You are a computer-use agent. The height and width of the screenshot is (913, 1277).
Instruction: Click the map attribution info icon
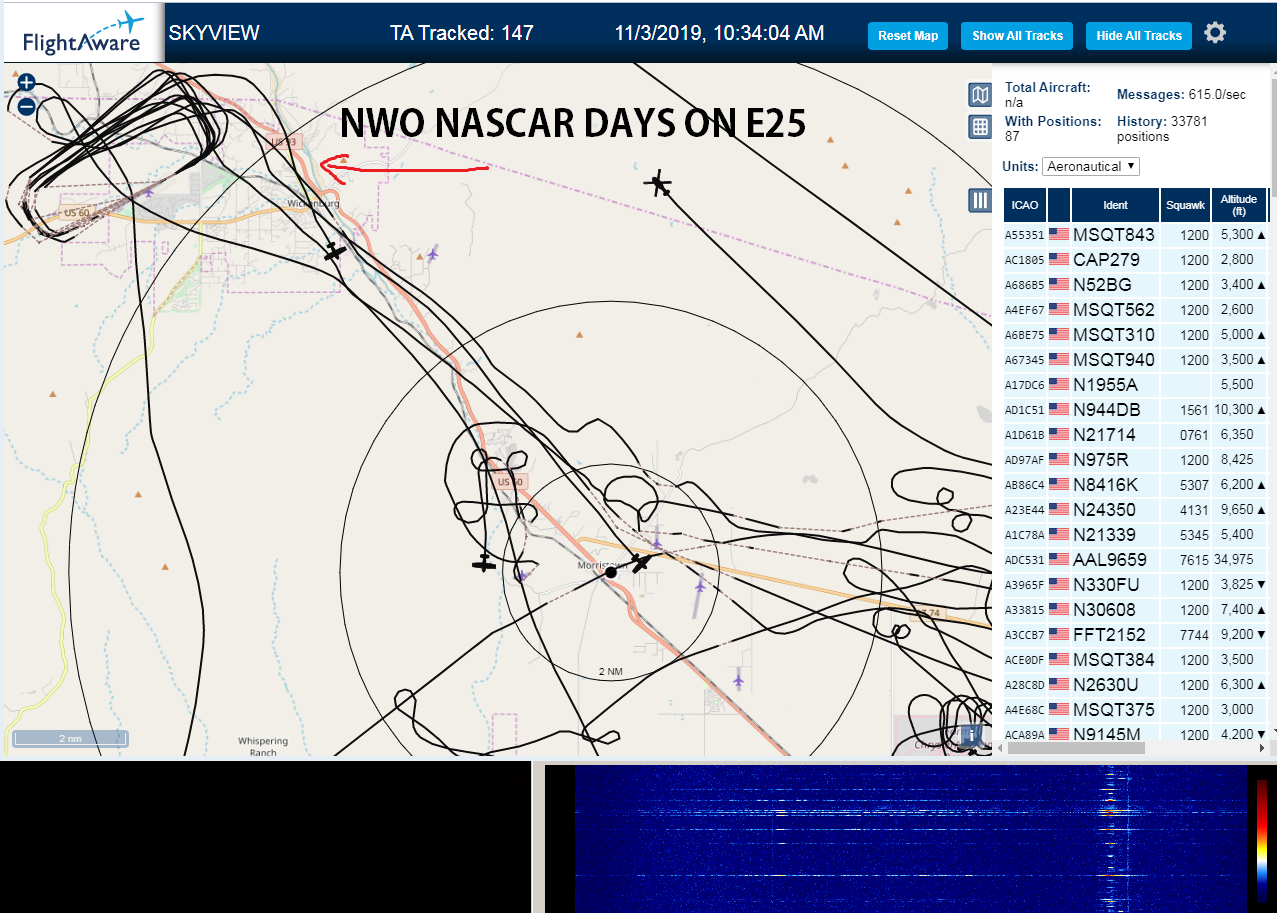point(970,737)
